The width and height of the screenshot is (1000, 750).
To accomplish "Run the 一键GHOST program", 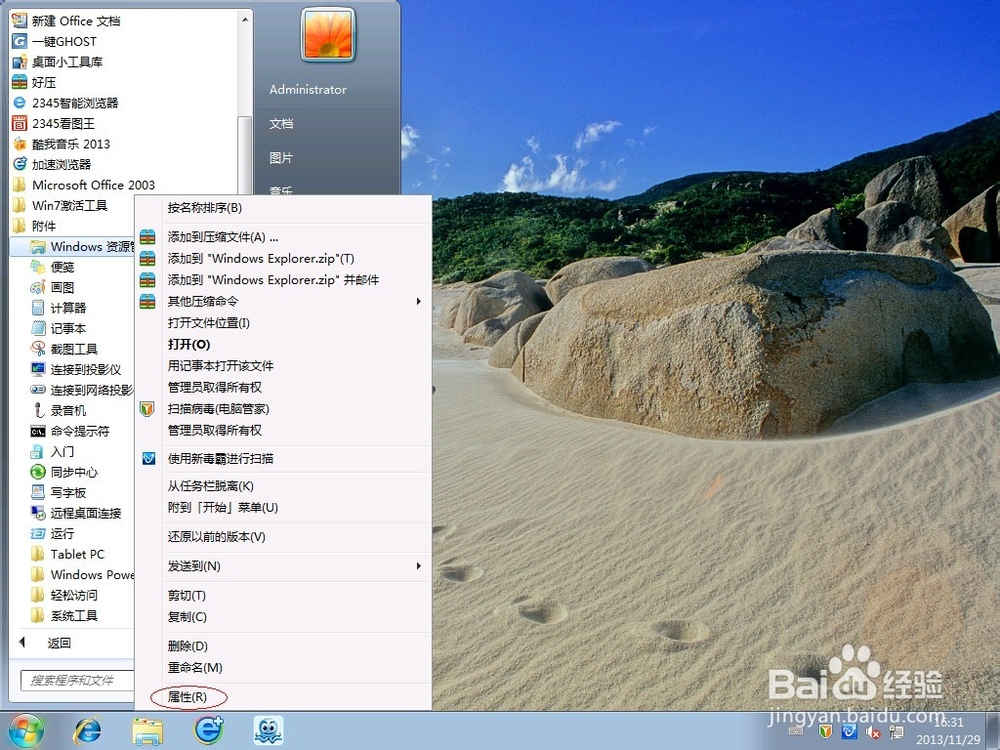I will (x=60, y=41).
